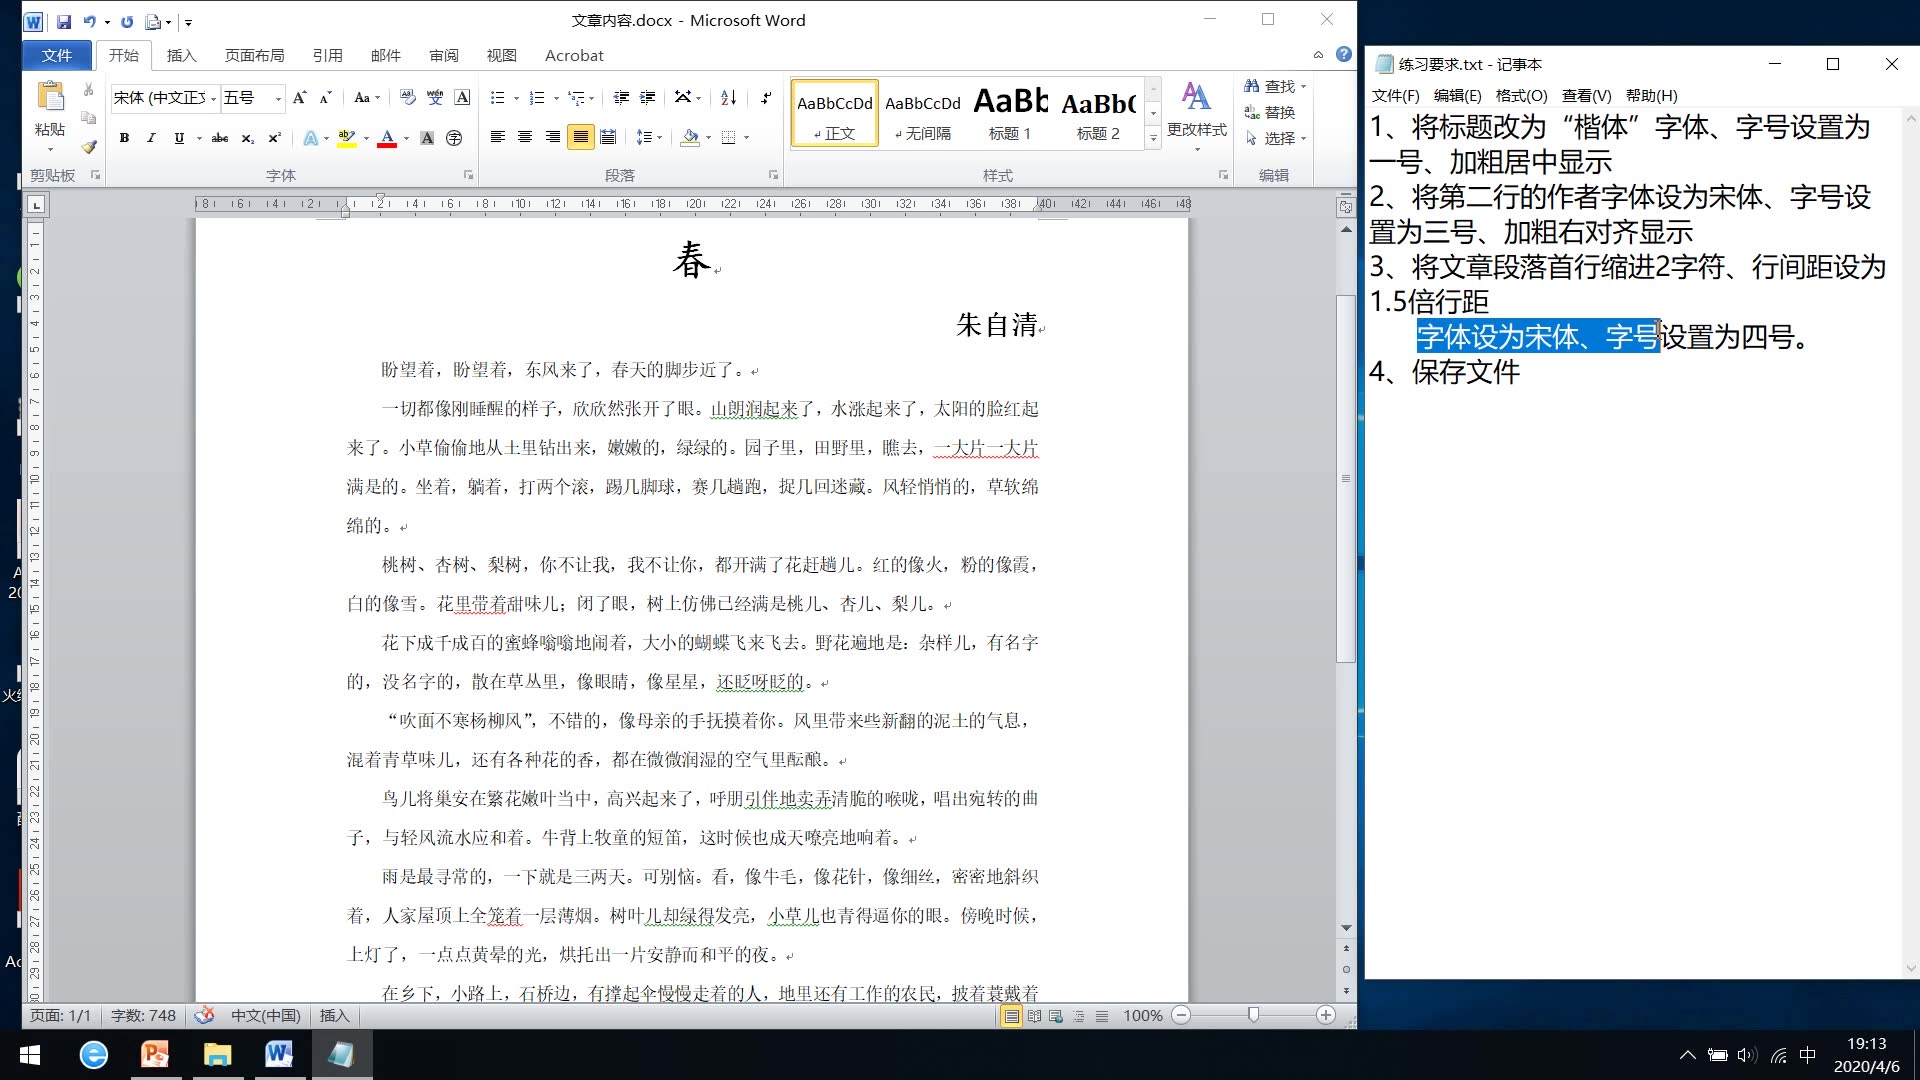Toggle the show paragraph marks icon
1920x1080 pixels.
click(765, 99)
